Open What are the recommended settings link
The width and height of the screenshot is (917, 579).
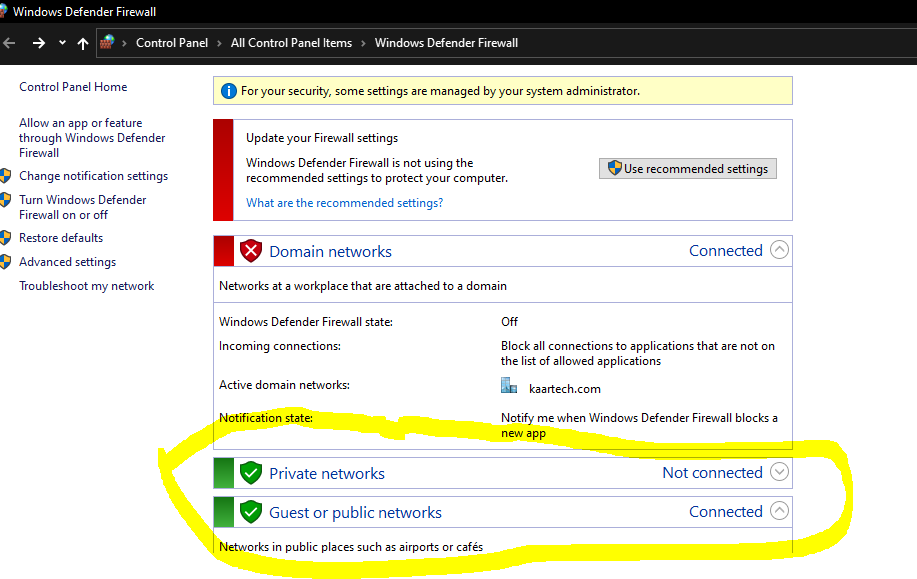344,202
